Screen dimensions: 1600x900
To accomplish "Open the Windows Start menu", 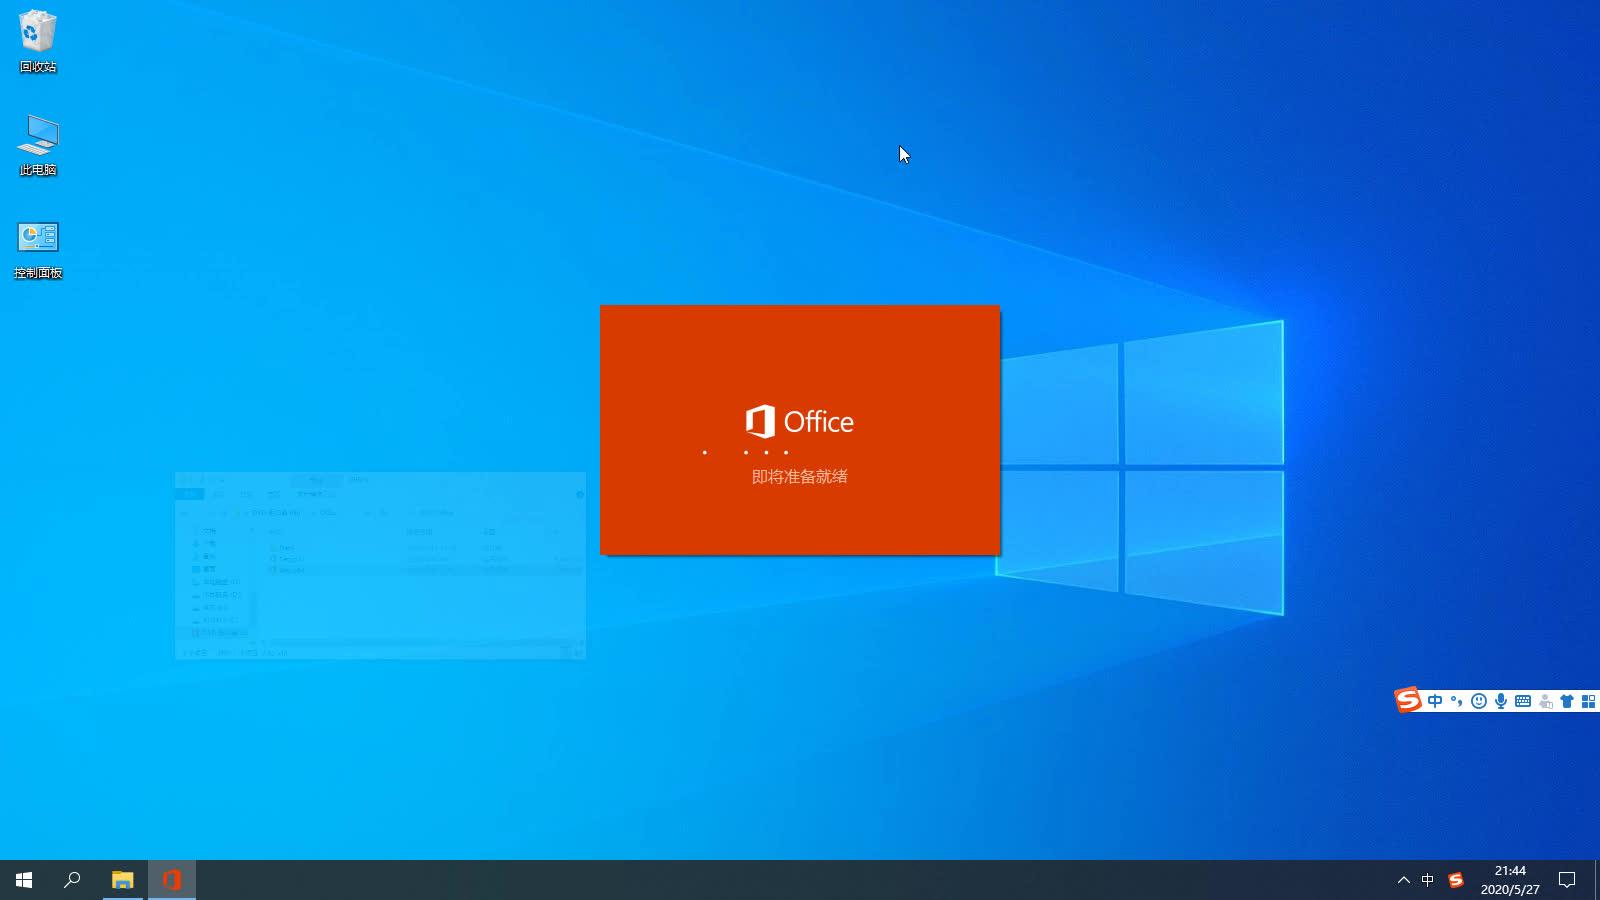I will [24, 880].
